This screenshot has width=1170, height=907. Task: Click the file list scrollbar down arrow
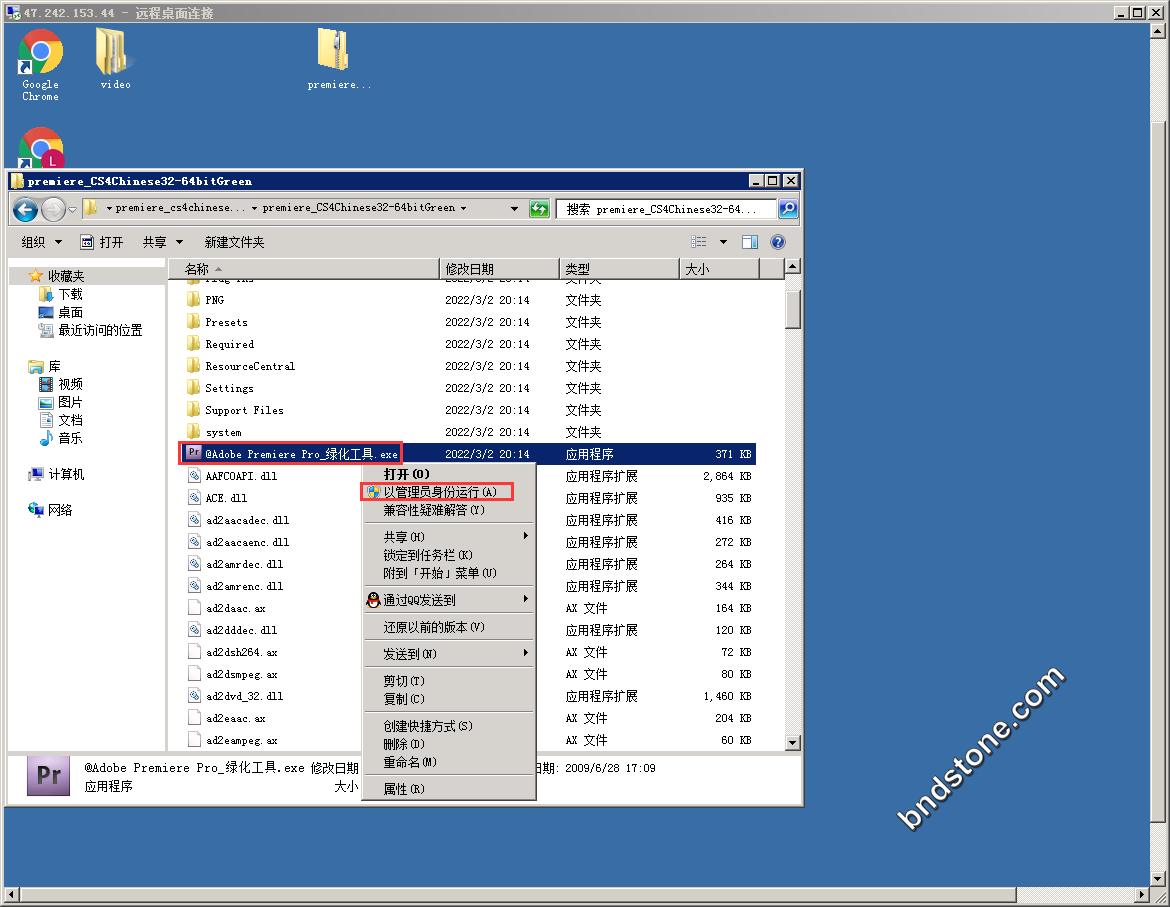tap(793, 742)
